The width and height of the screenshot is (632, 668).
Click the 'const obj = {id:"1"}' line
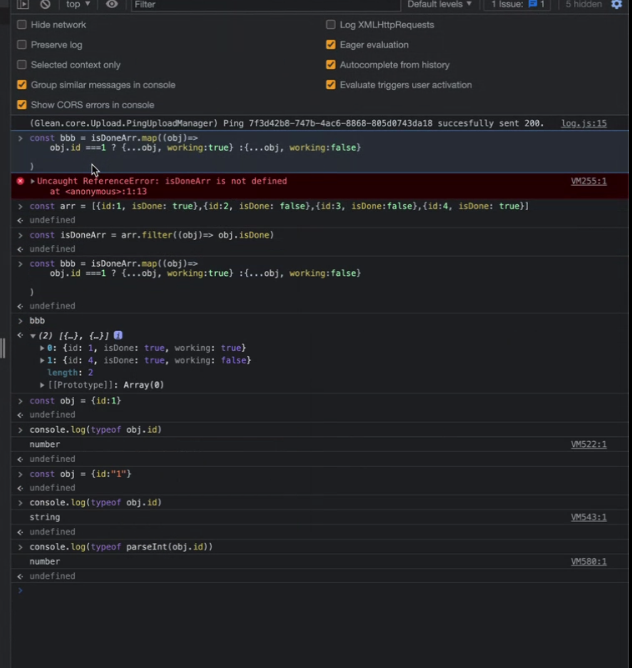pos(81,474)
